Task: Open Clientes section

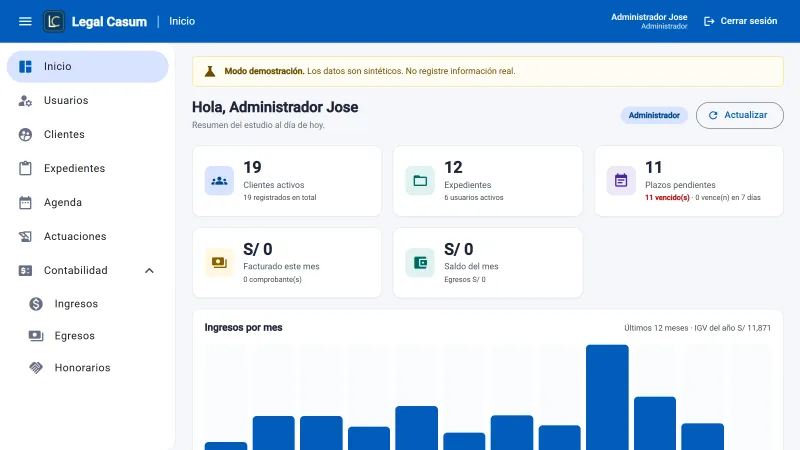Action: tap(88, 134)
